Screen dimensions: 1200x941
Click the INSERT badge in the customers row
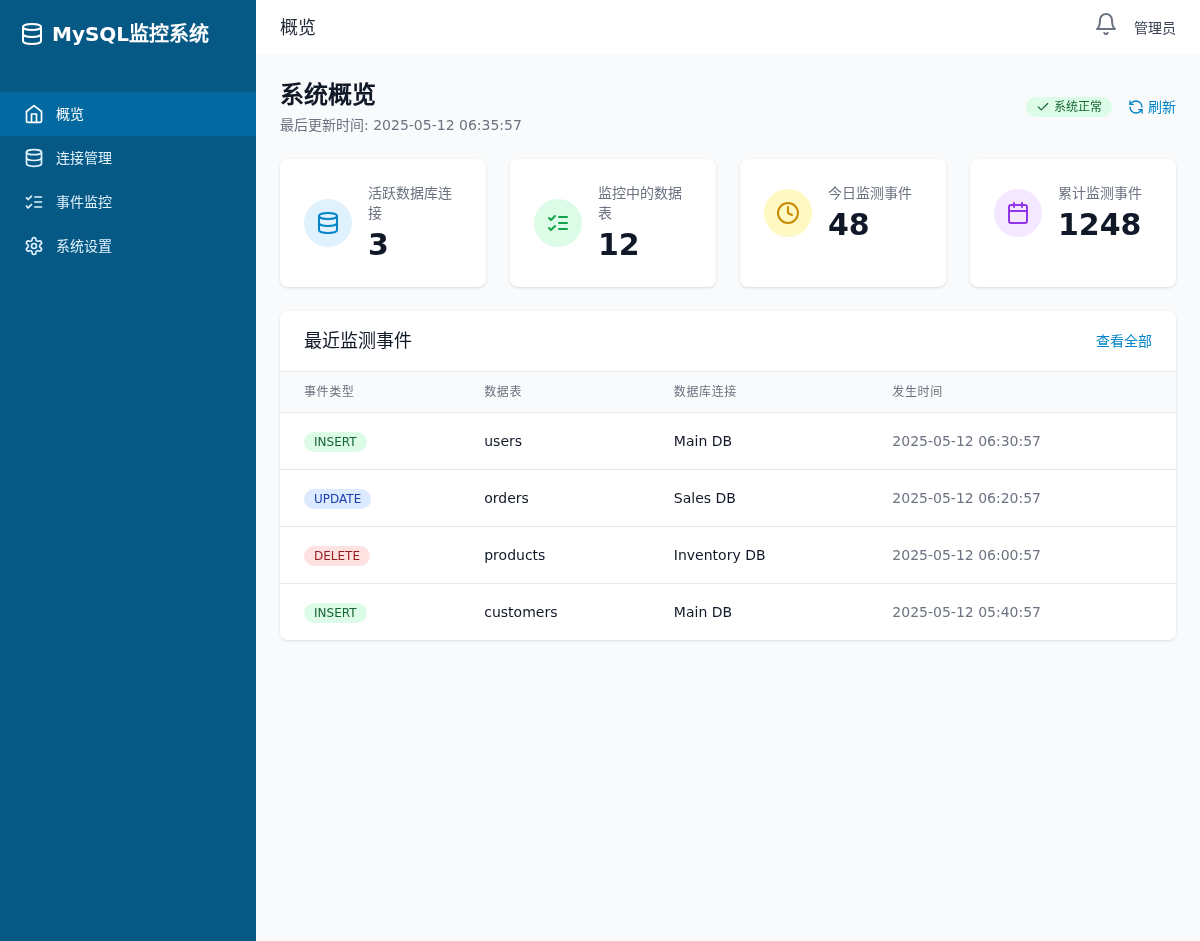click(335, 613)
